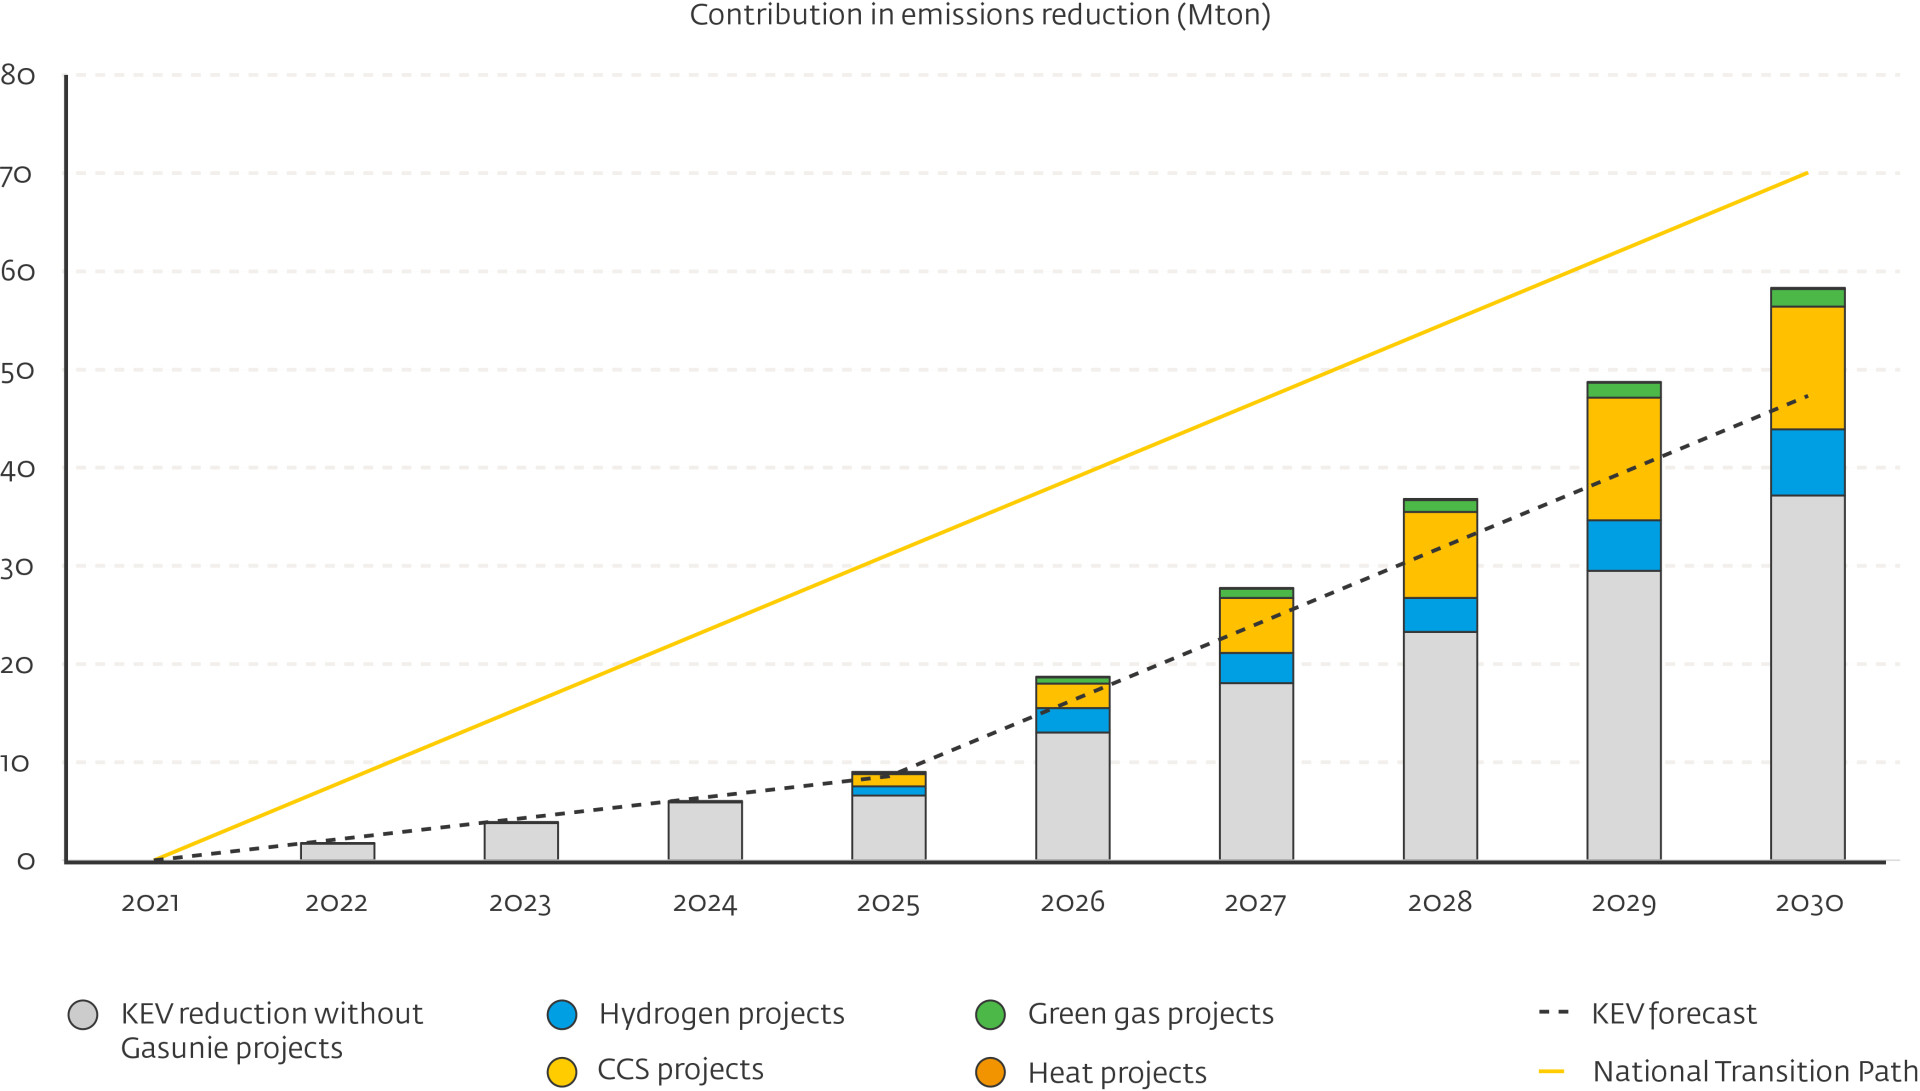Image resolution: width=1920 pixels, height=1091 pixels.
Task: Click the y-axis value 60
Action: coord(18,272)
